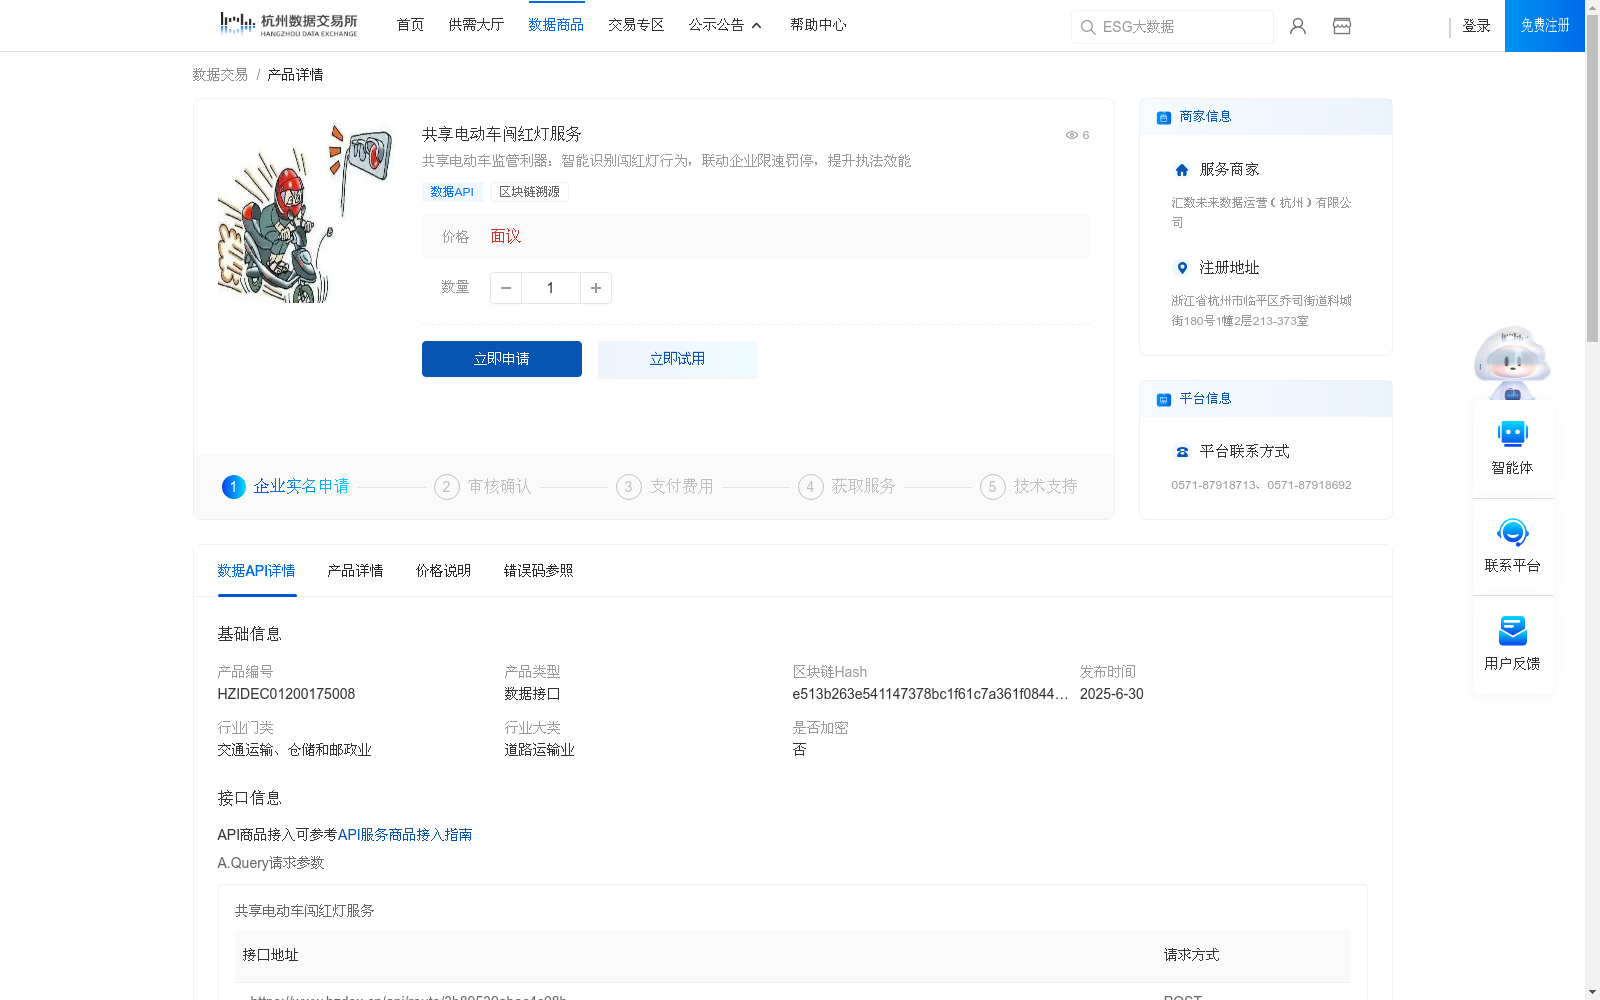The image size is (1600, 1000).
Task: Click the 区块链溯源 tag
Action: [x=529, y=192]
